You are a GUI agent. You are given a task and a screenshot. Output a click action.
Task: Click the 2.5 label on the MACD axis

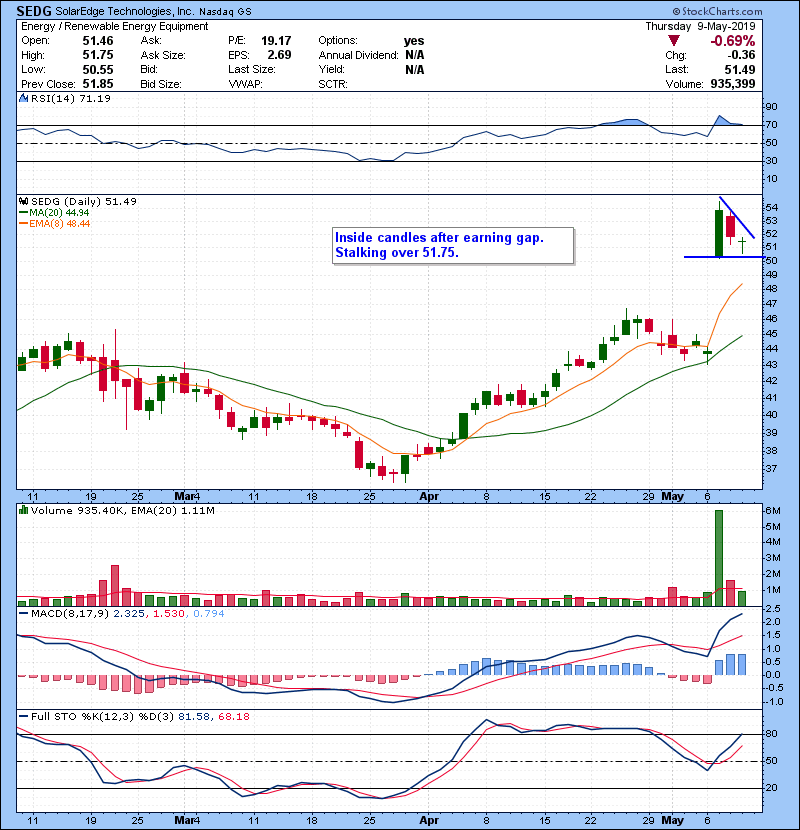pyautogui.click(x=772, y=609)
